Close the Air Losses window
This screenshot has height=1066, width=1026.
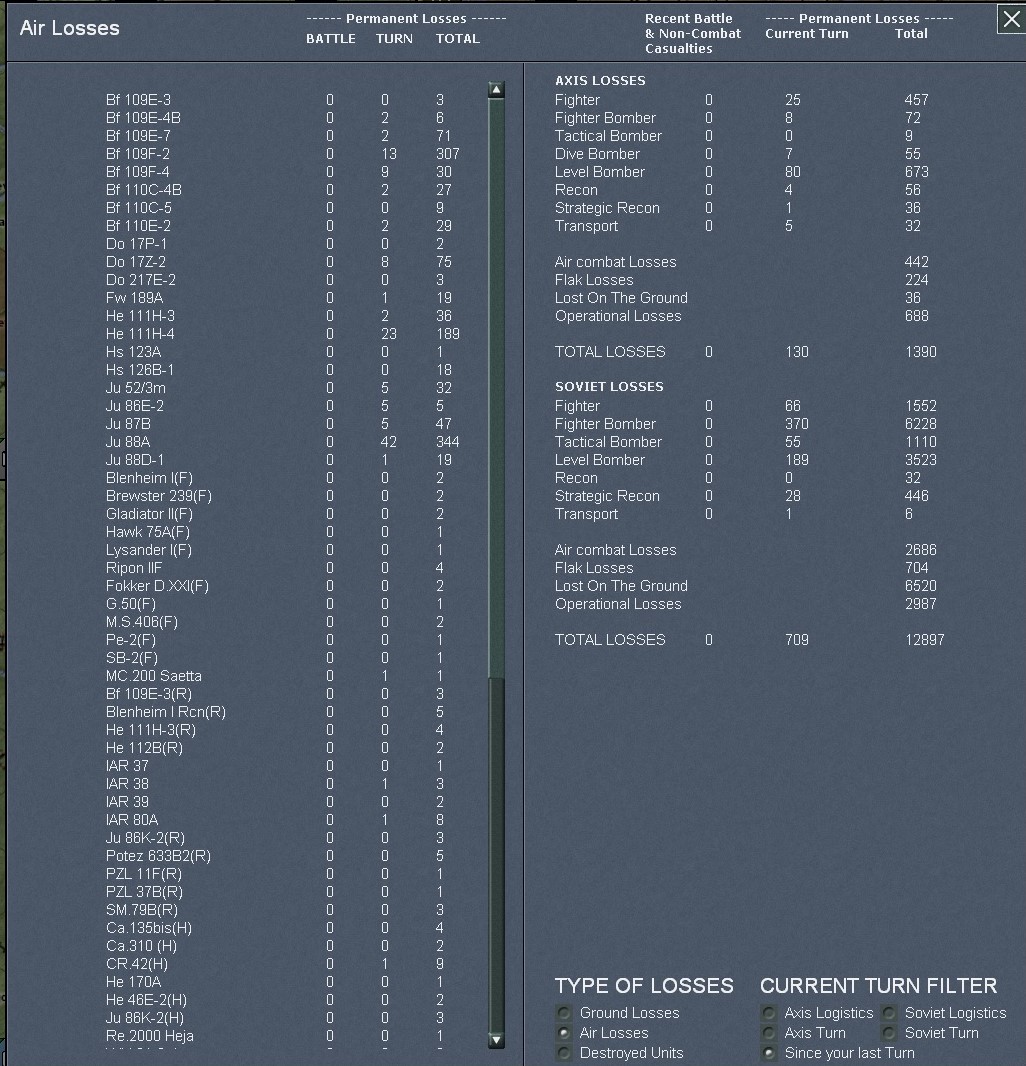coord(1011,19)
